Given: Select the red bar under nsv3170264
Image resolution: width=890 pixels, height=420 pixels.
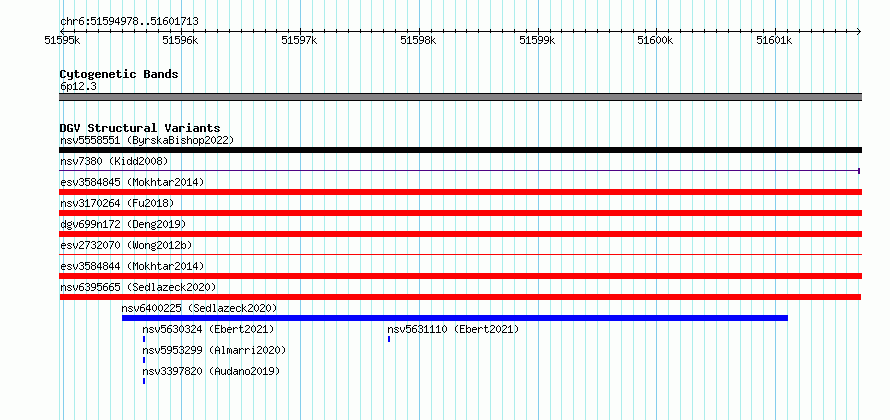Looking at the screenshot, I should pyautogui.click(x=460, y=213).
